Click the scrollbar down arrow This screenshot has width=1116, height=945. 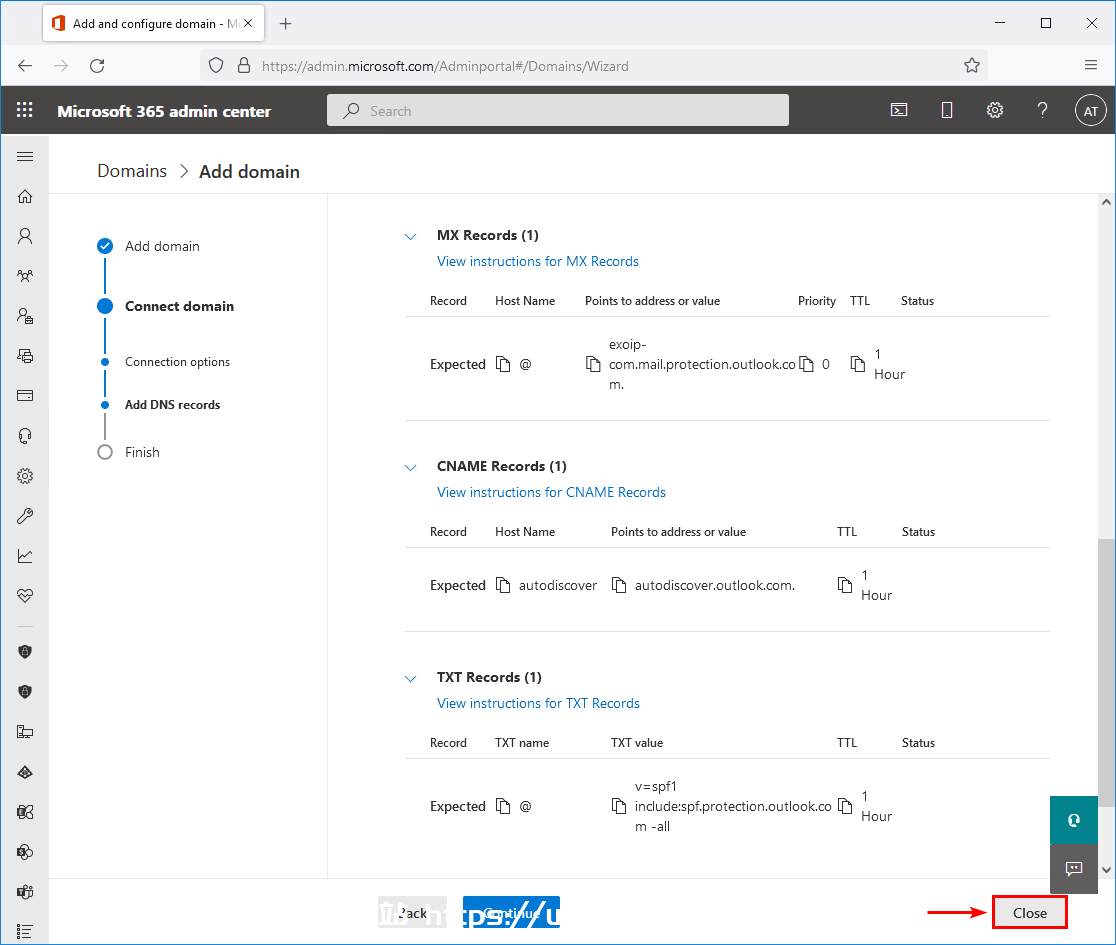tap(1106, 870)
